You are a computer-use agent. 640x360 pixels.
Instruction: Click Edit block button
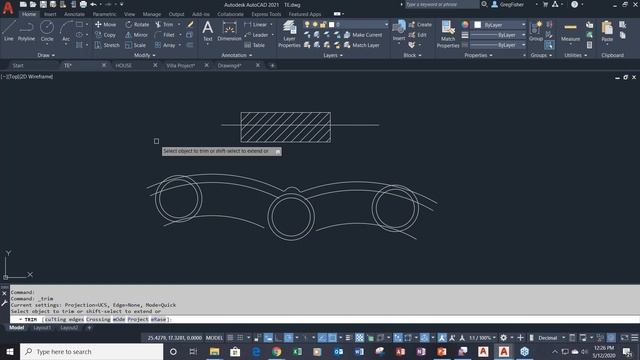point(418,35)
